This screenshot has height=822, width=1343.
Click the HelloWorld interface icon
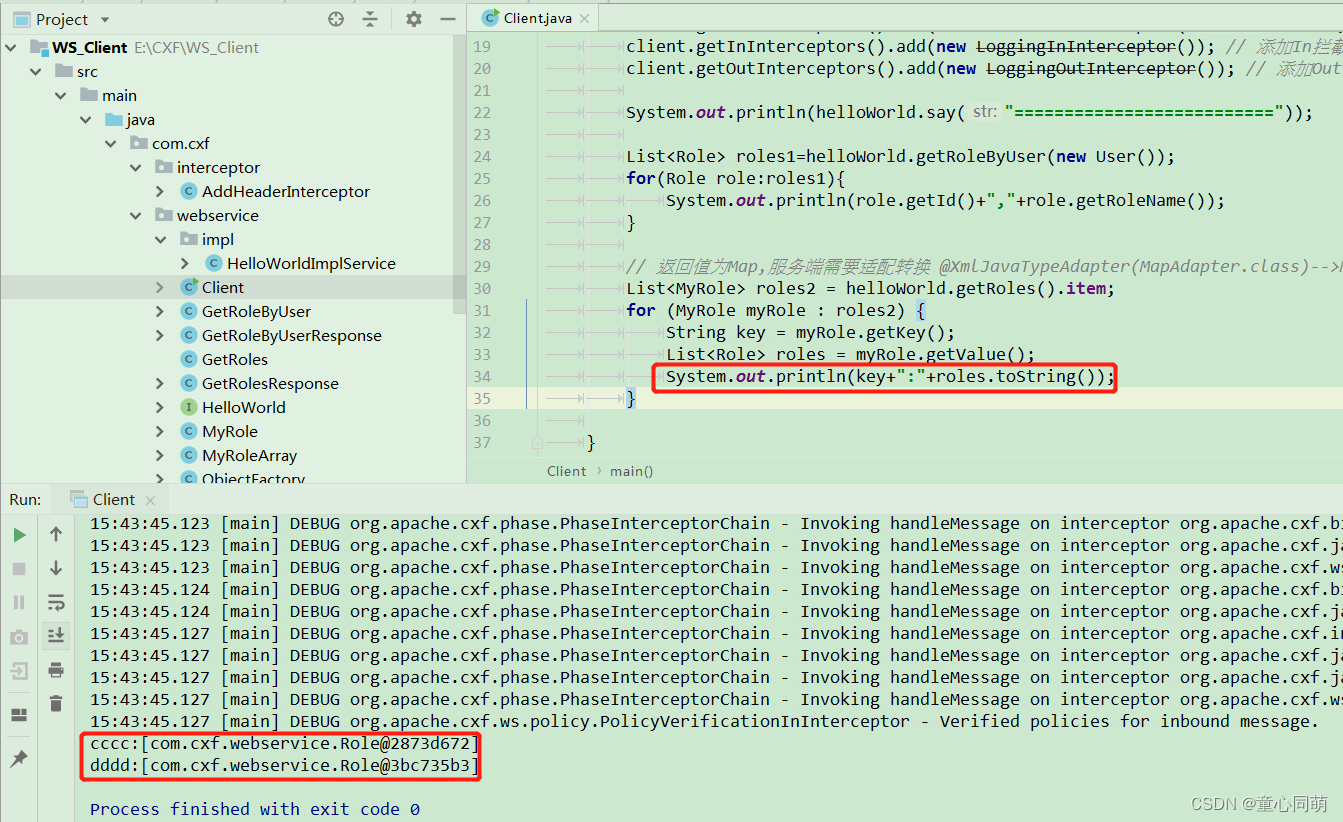click(188, 407)
